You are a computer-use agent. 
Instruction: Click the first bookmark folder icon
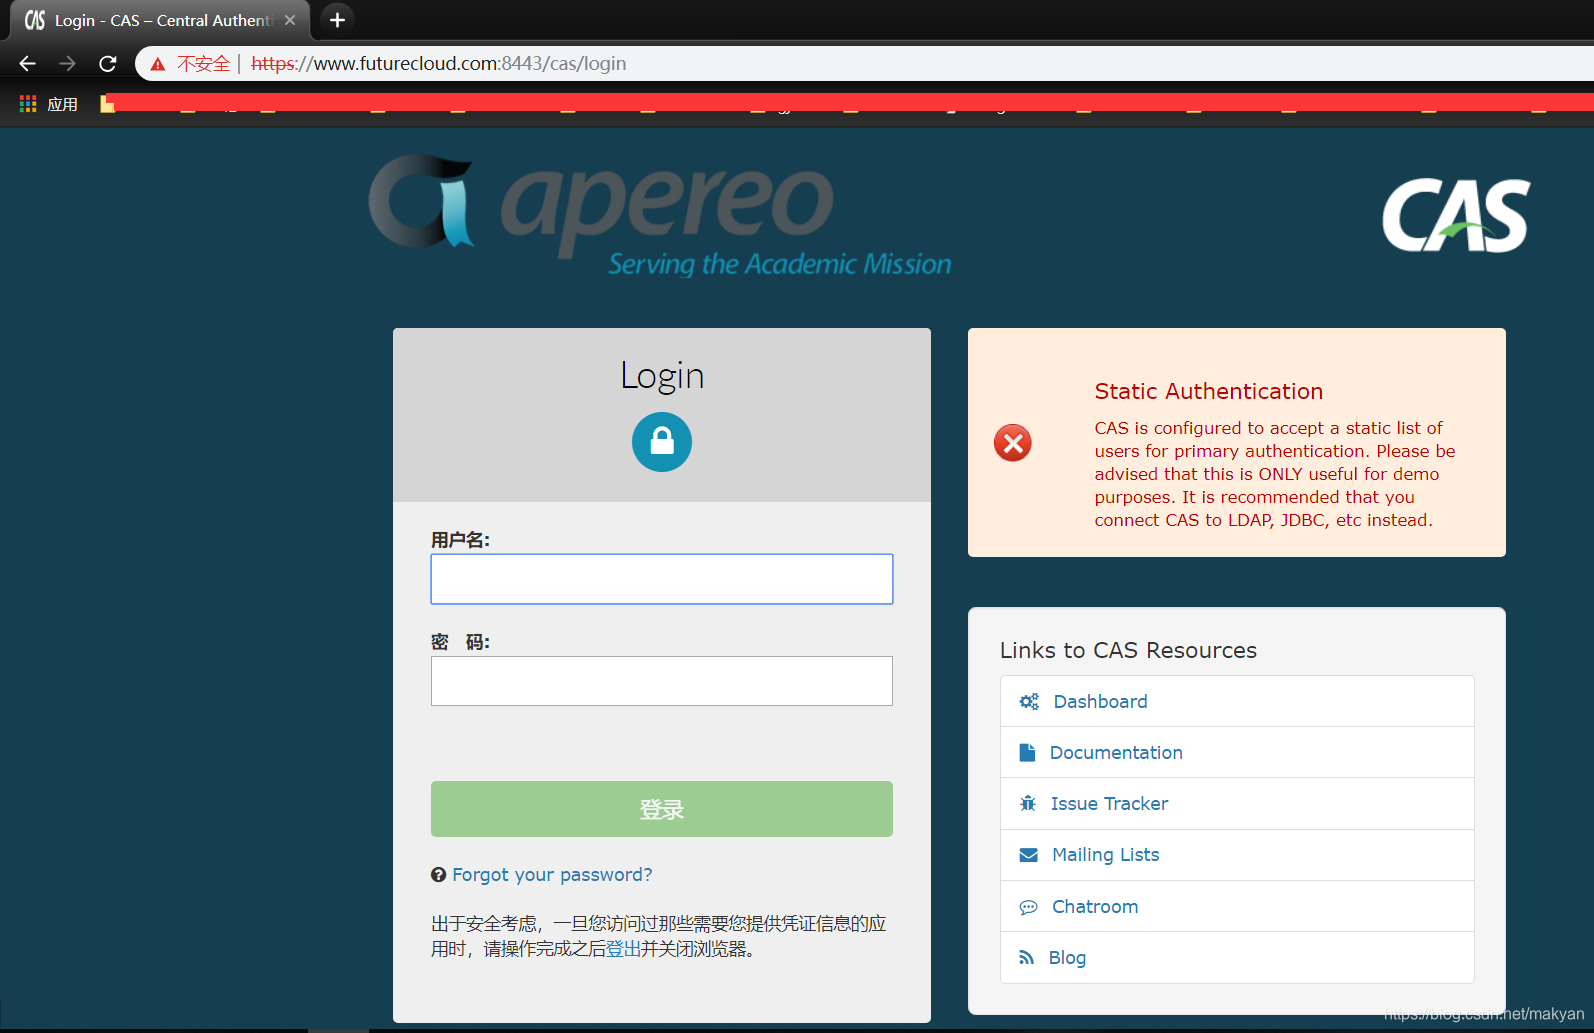tap(107, 104)
